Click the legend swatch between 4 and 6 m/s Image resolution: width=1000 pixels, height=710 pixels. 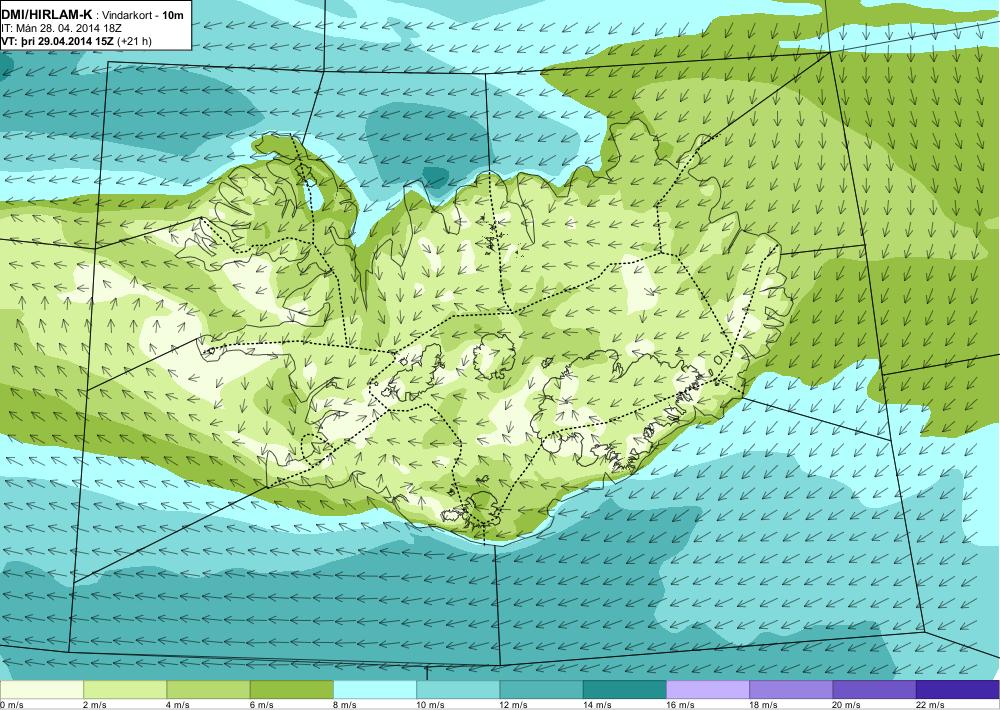click(208, 690)
